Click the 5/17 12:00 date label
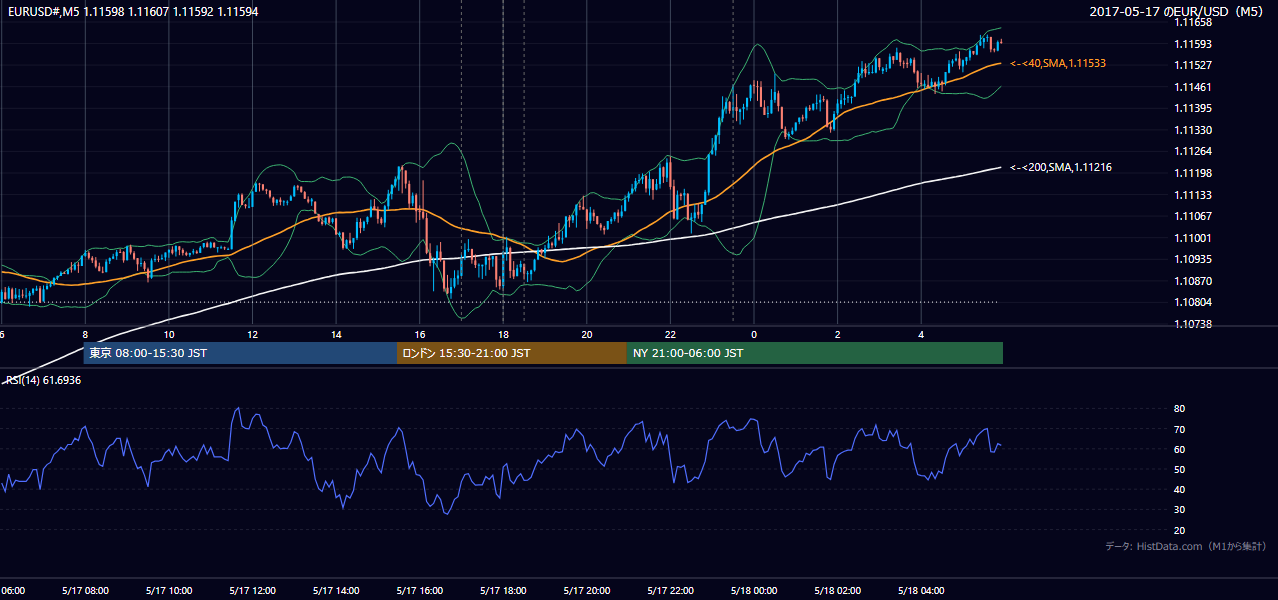1278x600 pixels. 252,591
